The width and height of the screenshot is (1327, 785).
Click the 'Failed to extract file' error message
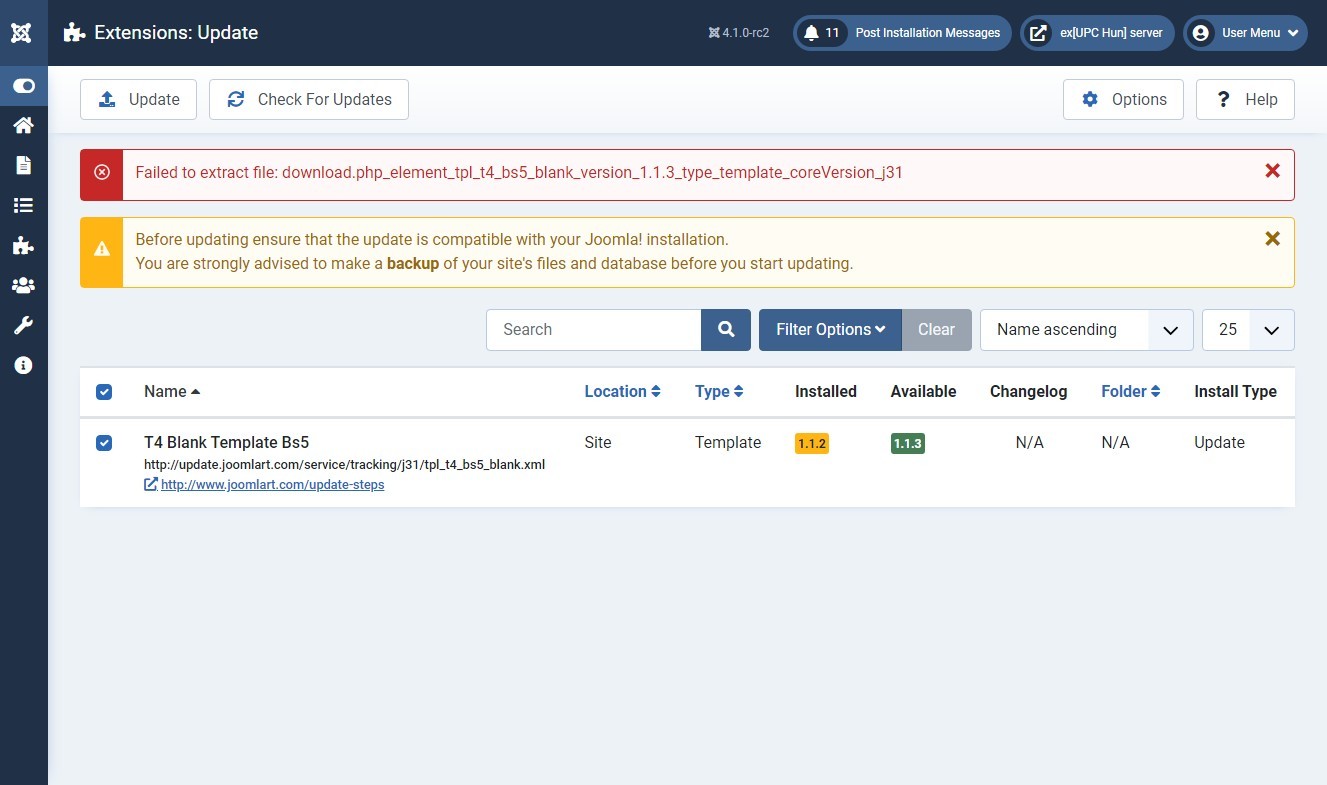pos(519,172)
